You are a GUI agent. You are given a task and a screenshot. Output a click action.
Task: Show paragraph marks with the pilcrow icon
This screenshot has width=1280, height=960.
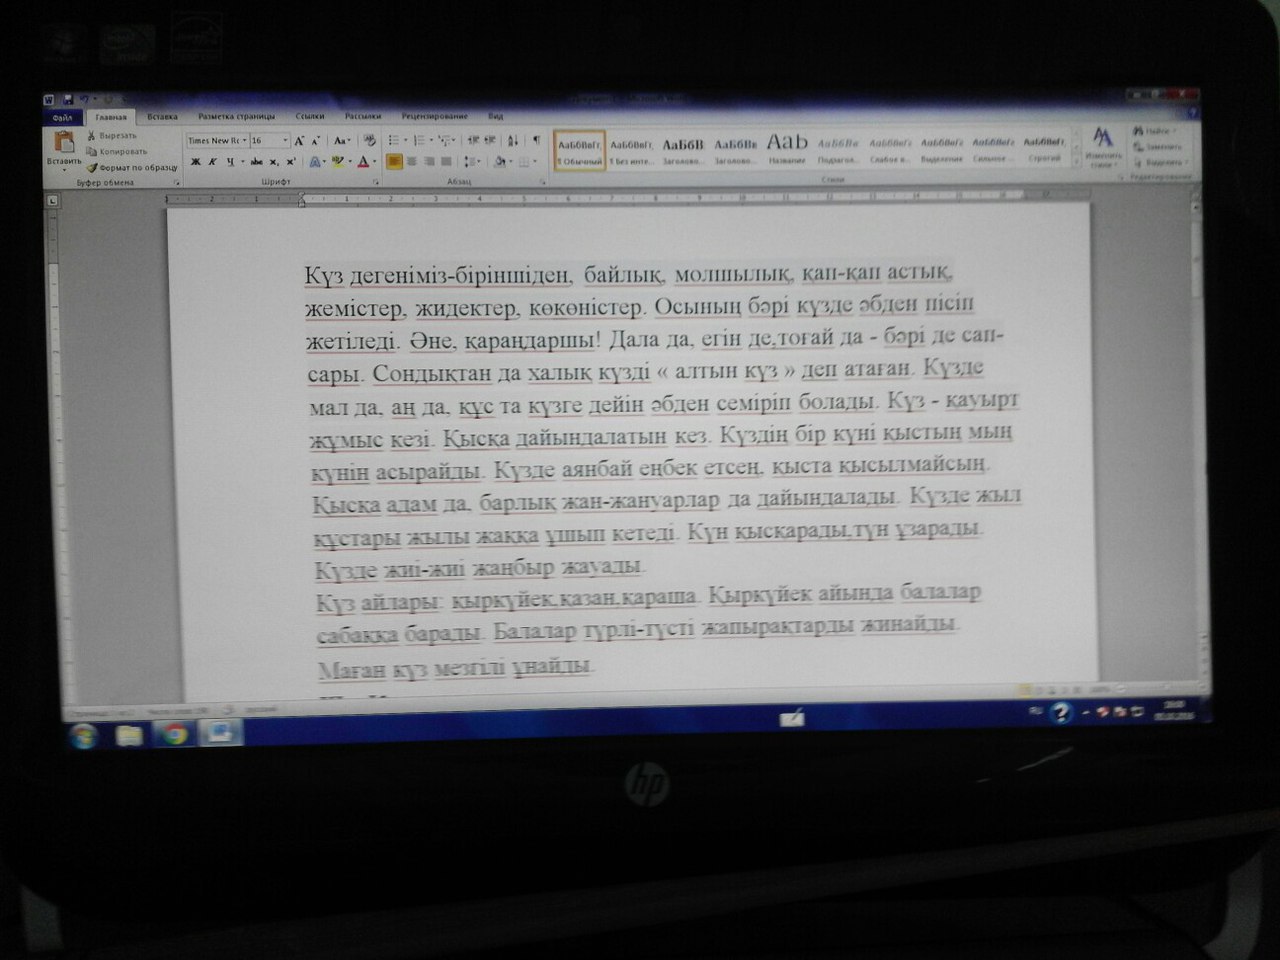tap(536, 141)
